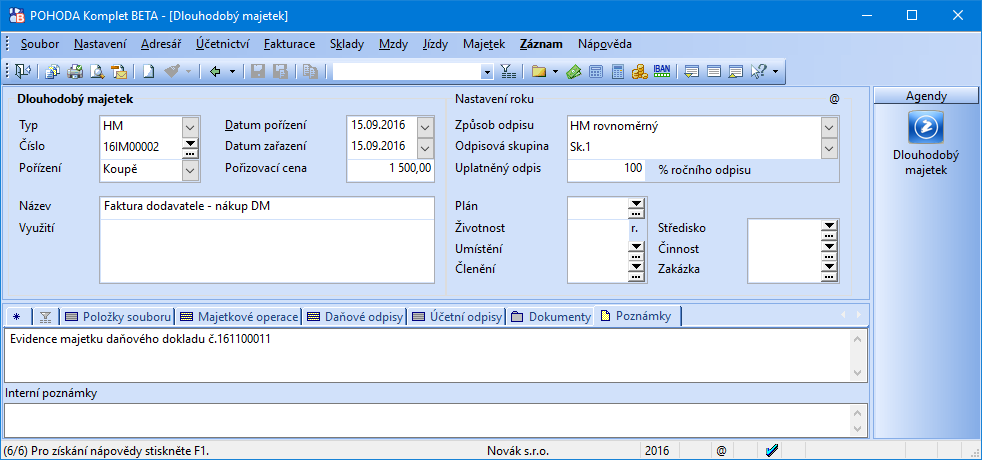Image resolution: width=982 pixels, height=460 pixels.
Task: Open dropdown arrow next to folder icon
Action: pos(556,71)
